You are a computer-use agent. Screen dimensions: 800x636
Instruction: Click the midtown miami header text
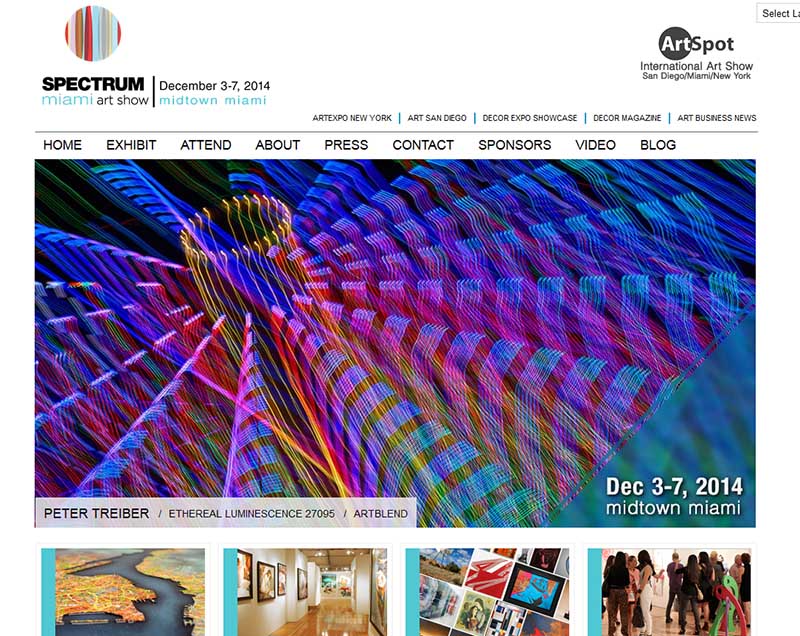tap(213, 100)
